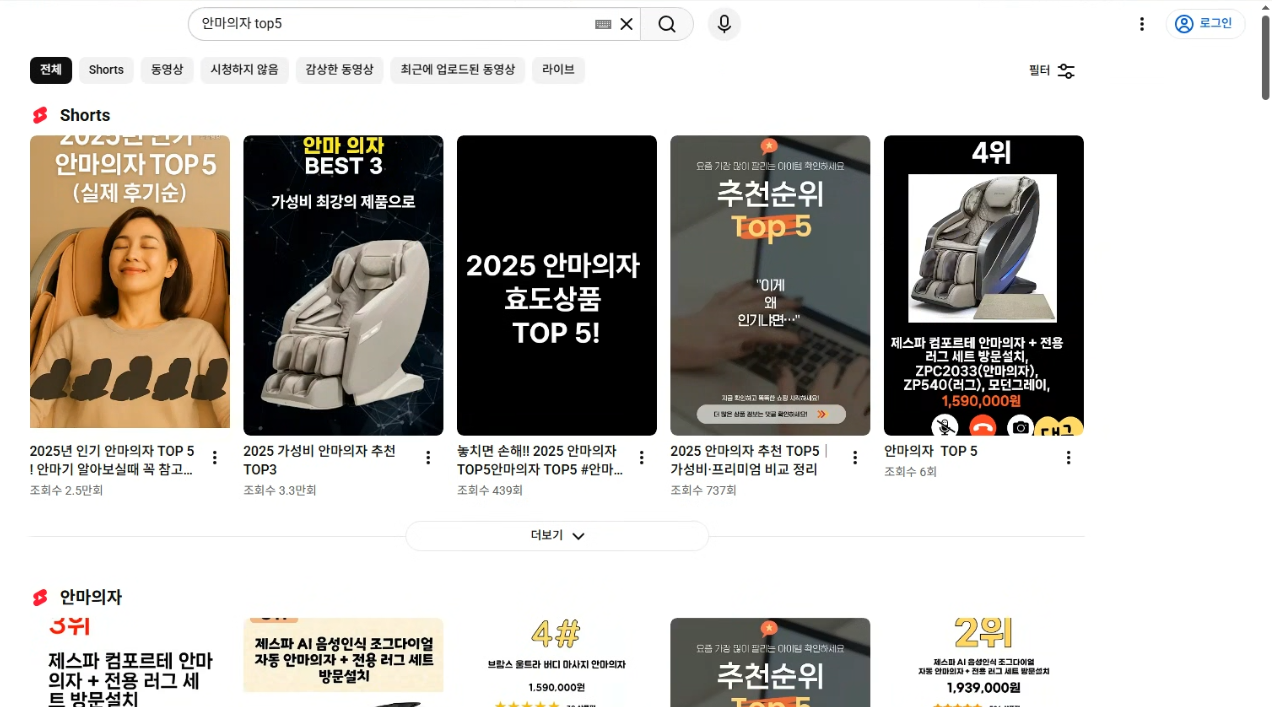This screenshot has width=1272, height=707.
Task: Switch to the 동영상 tab
Action: pyautogui.click(x=167, y=70)
